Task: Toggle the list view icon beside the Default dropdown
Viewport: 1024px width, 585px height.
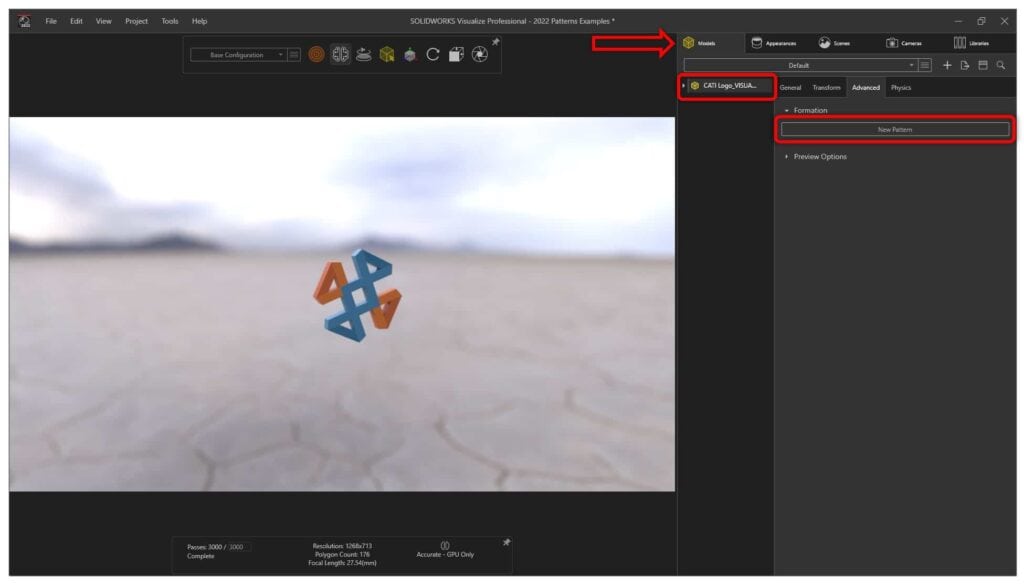Action: (x=924, y=64)
